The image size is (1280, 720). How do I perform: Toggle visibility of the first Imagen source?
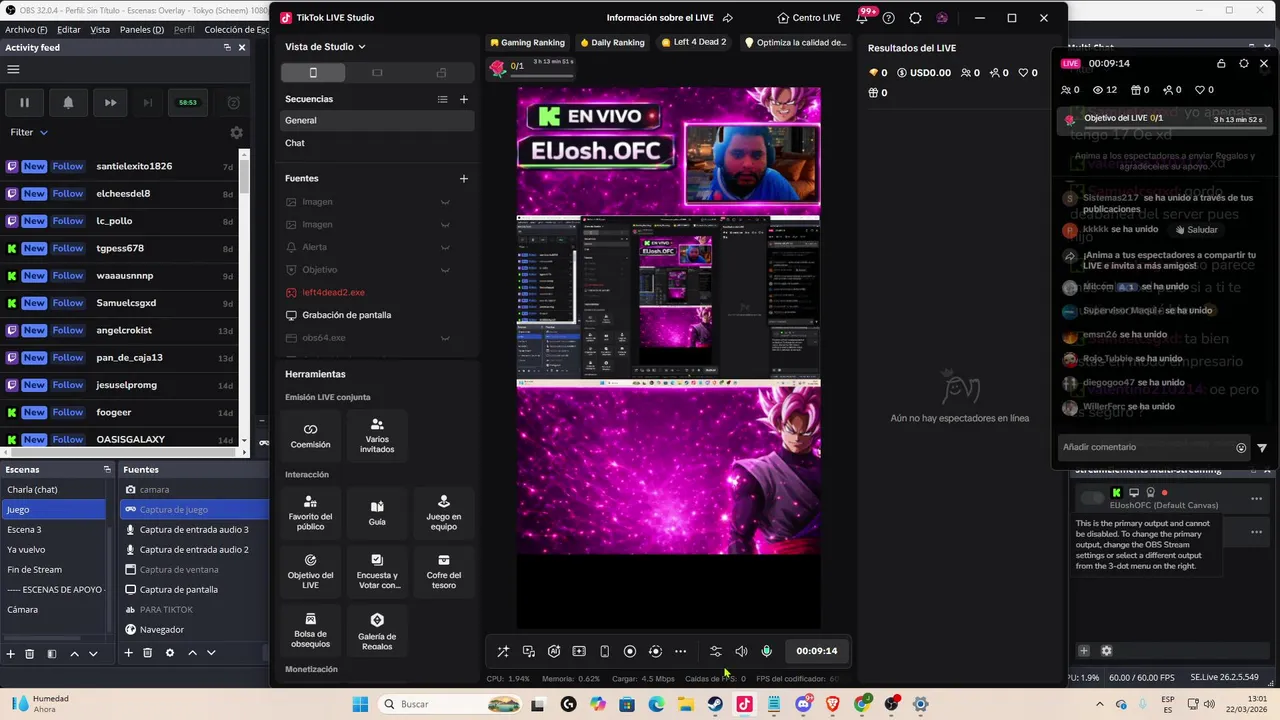pos(445,202)
